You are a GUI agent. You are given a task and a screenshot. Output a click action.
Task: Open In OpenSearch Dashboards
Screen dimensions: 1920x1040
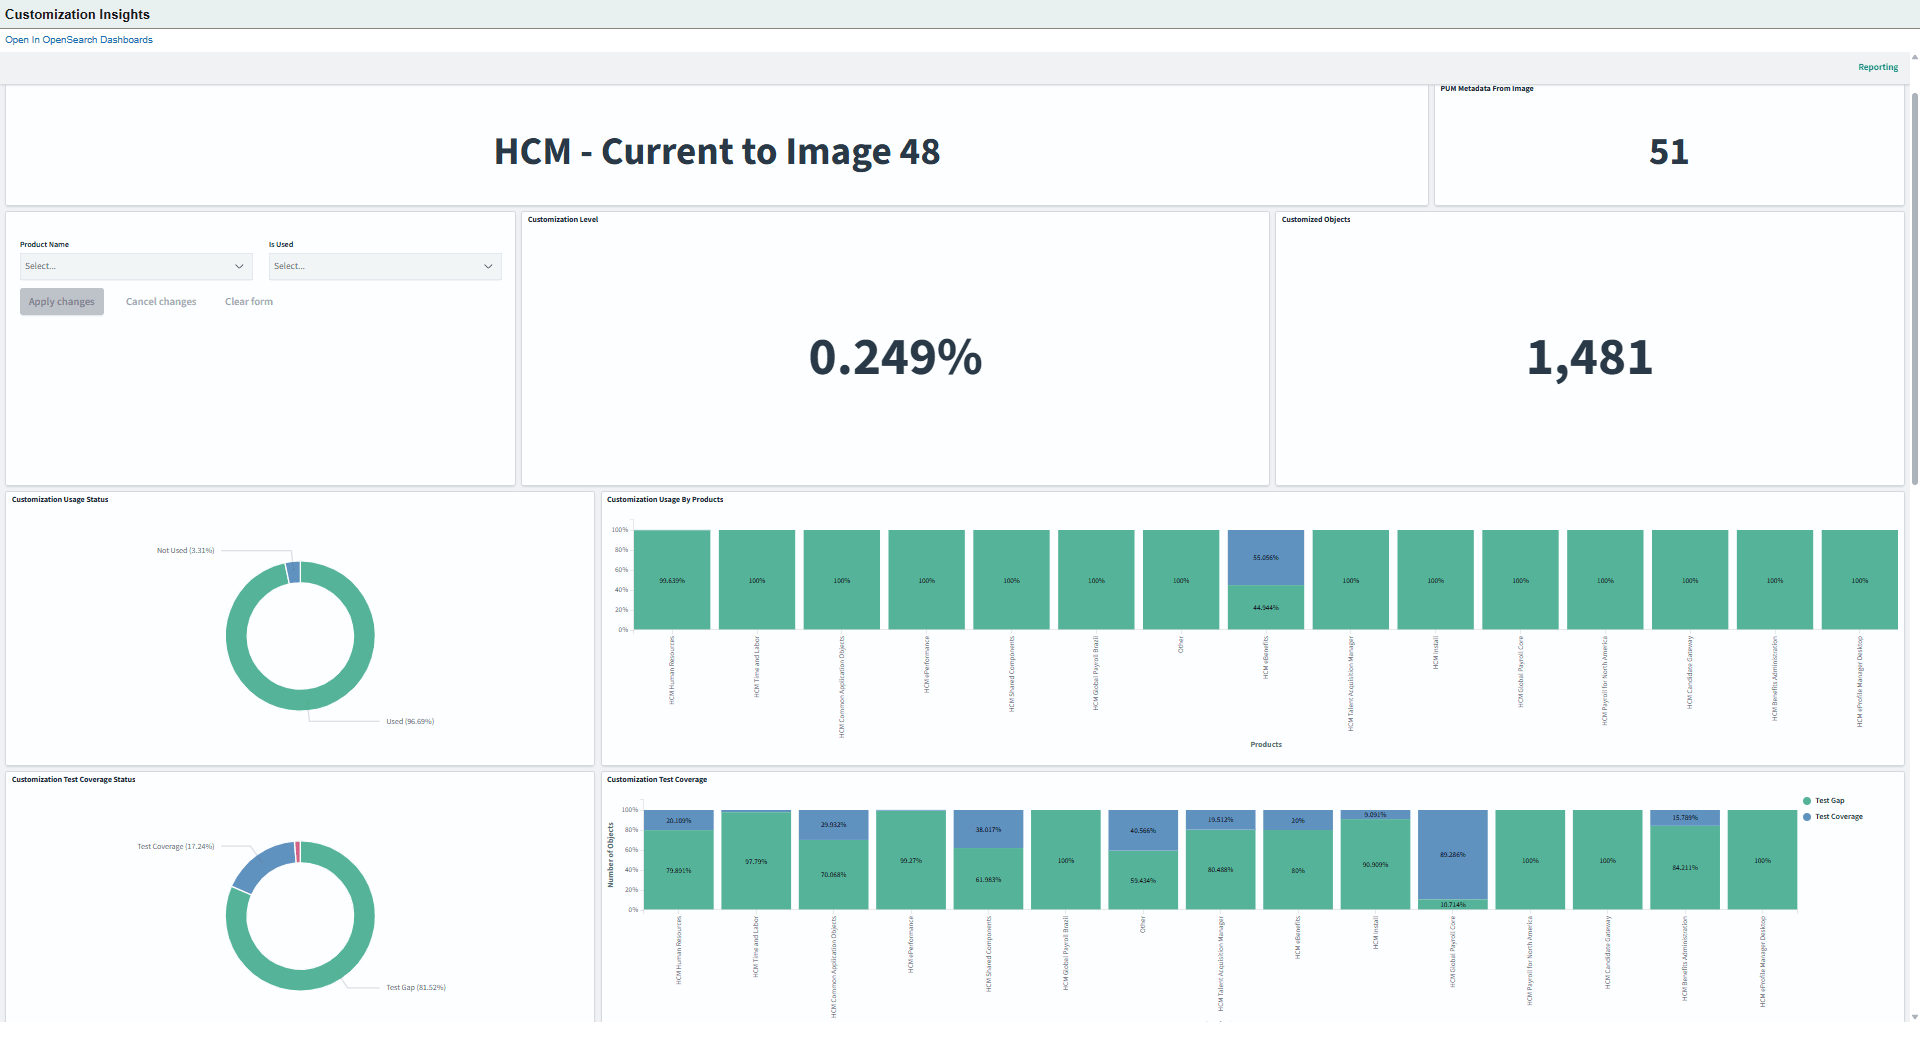pos(79,39)
